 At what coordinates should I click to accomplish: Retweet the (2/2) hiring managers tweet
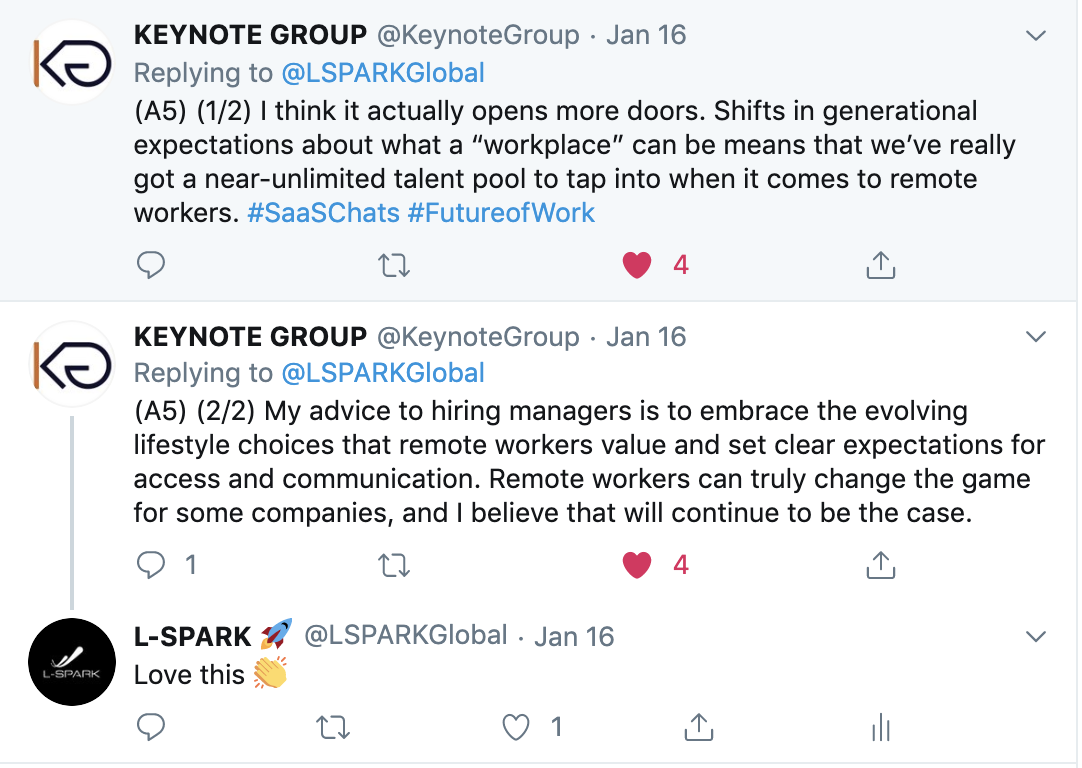(394, 566)
